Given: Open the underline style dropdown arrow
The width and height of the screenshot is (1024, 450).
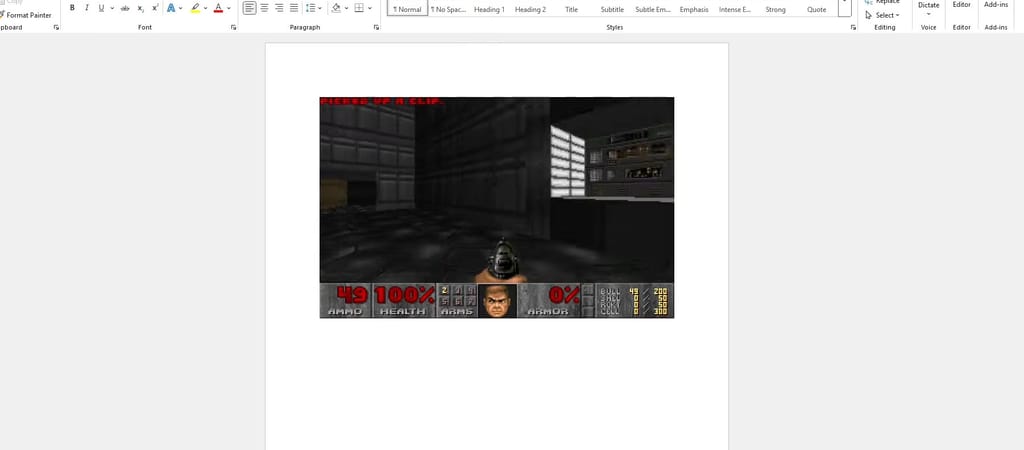Looking at the screenshot, I should point(111,8).
